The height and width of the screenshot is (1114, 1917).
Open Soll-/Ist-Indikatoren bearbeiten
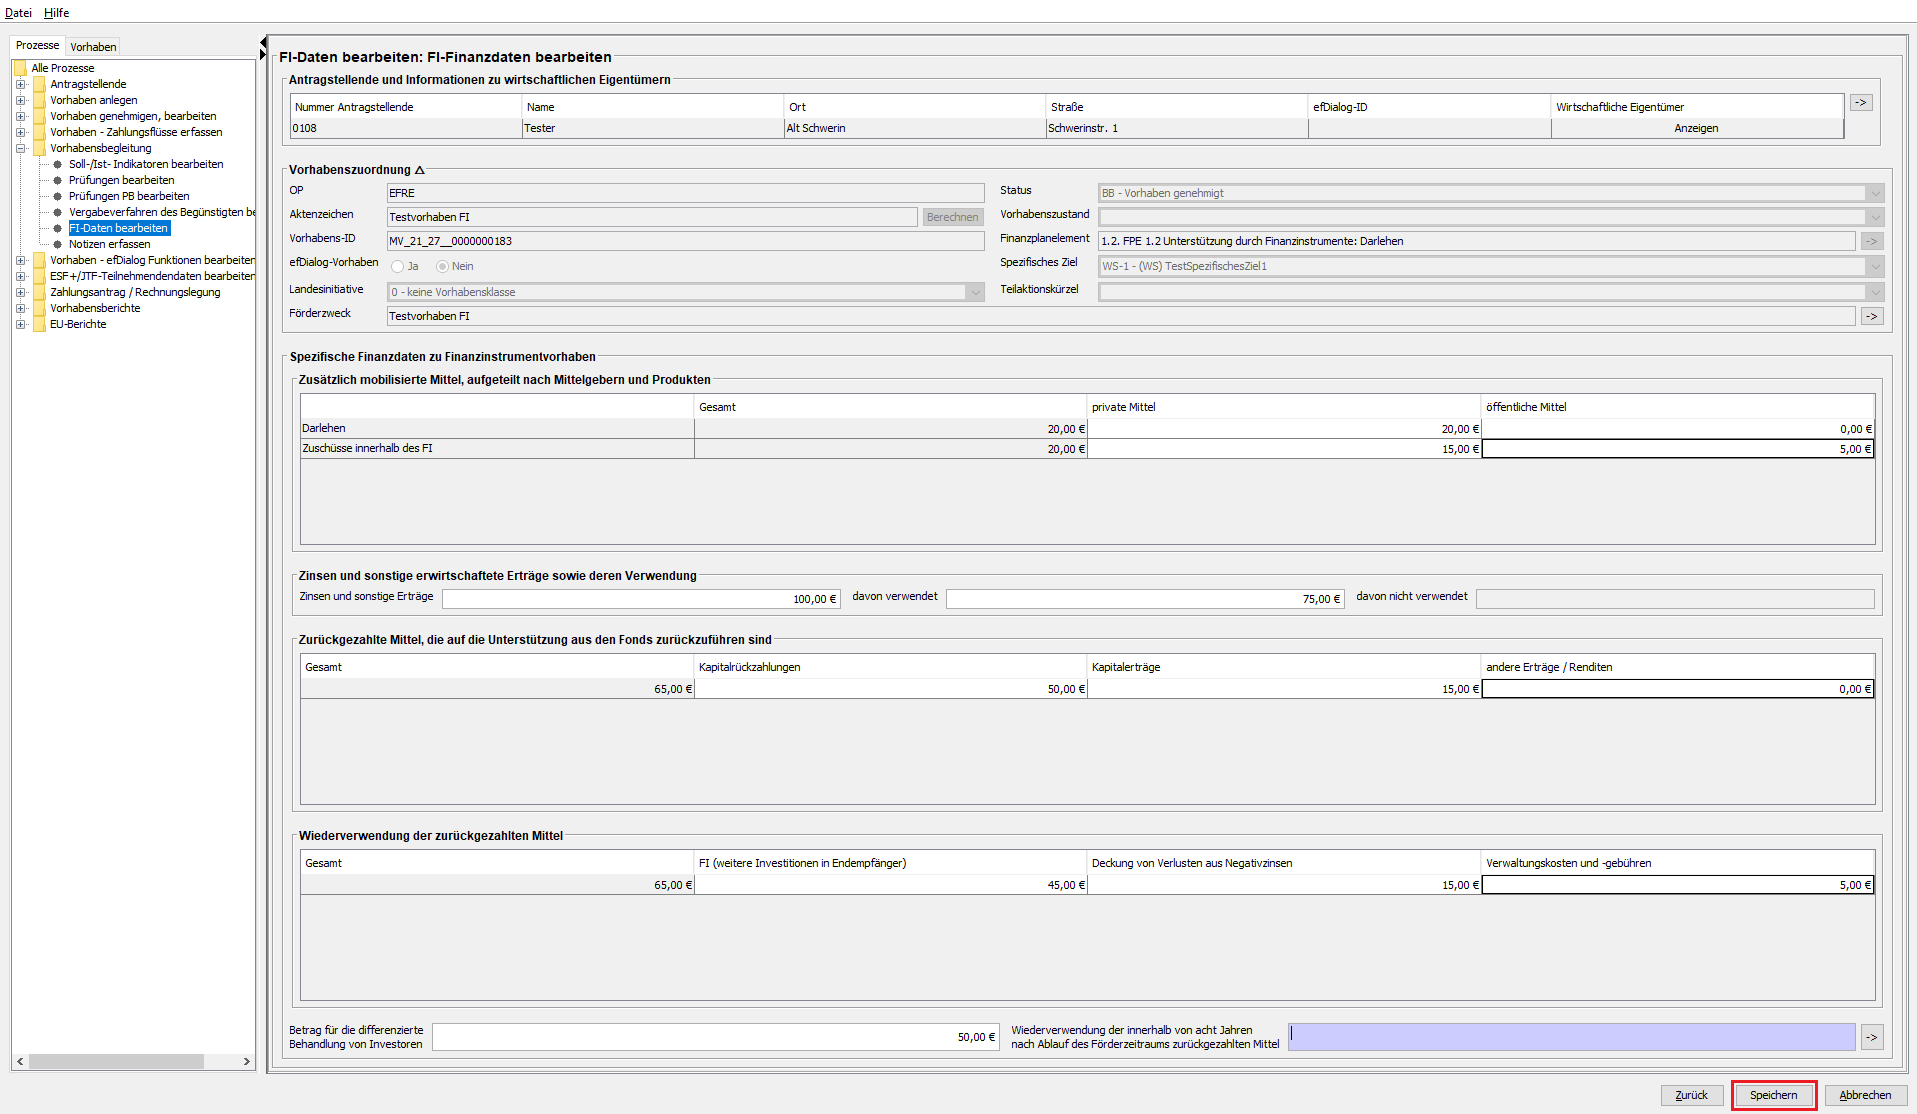coord(146,164)
